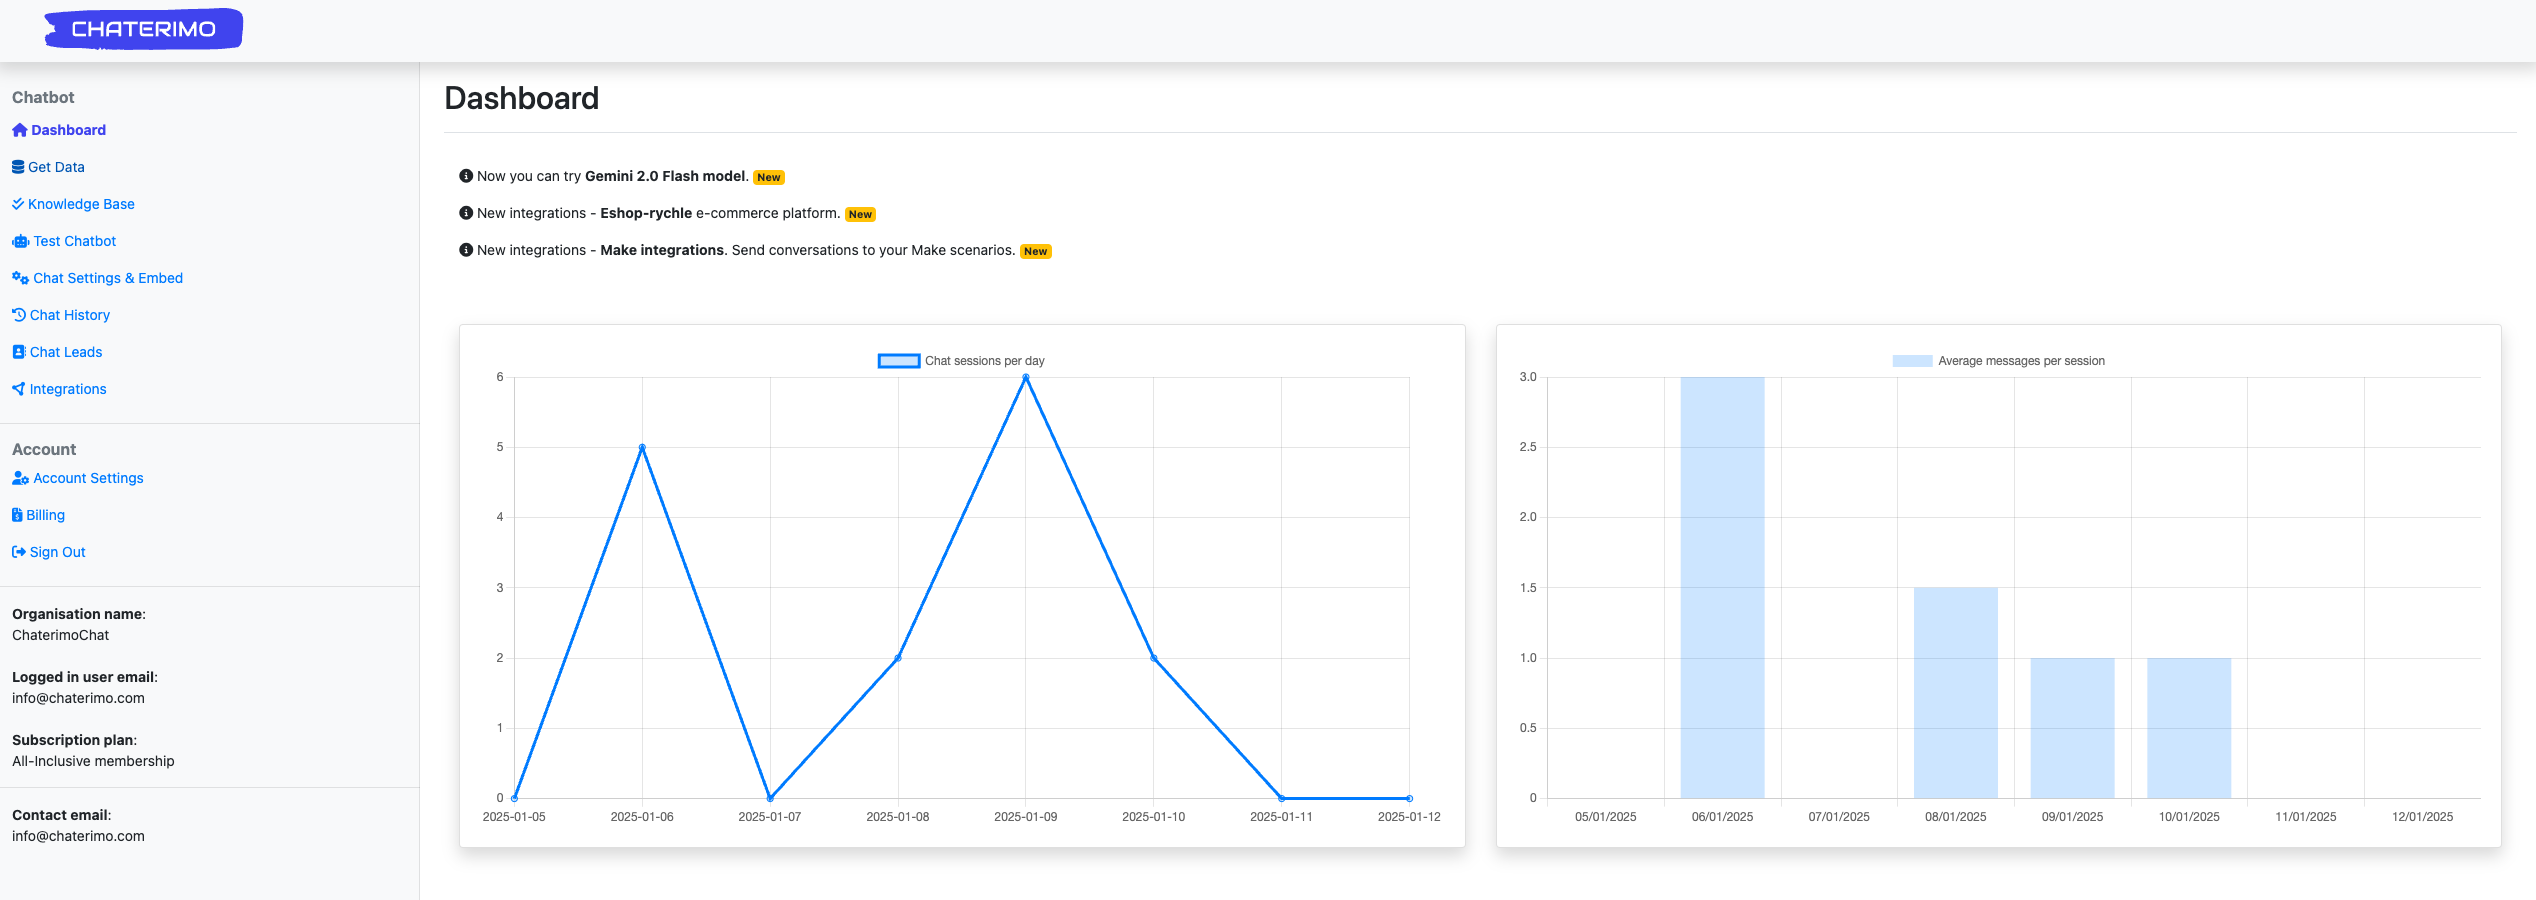Click the Billing invoice icon
The image size is (2536, 900).
(x=17, y=515)
